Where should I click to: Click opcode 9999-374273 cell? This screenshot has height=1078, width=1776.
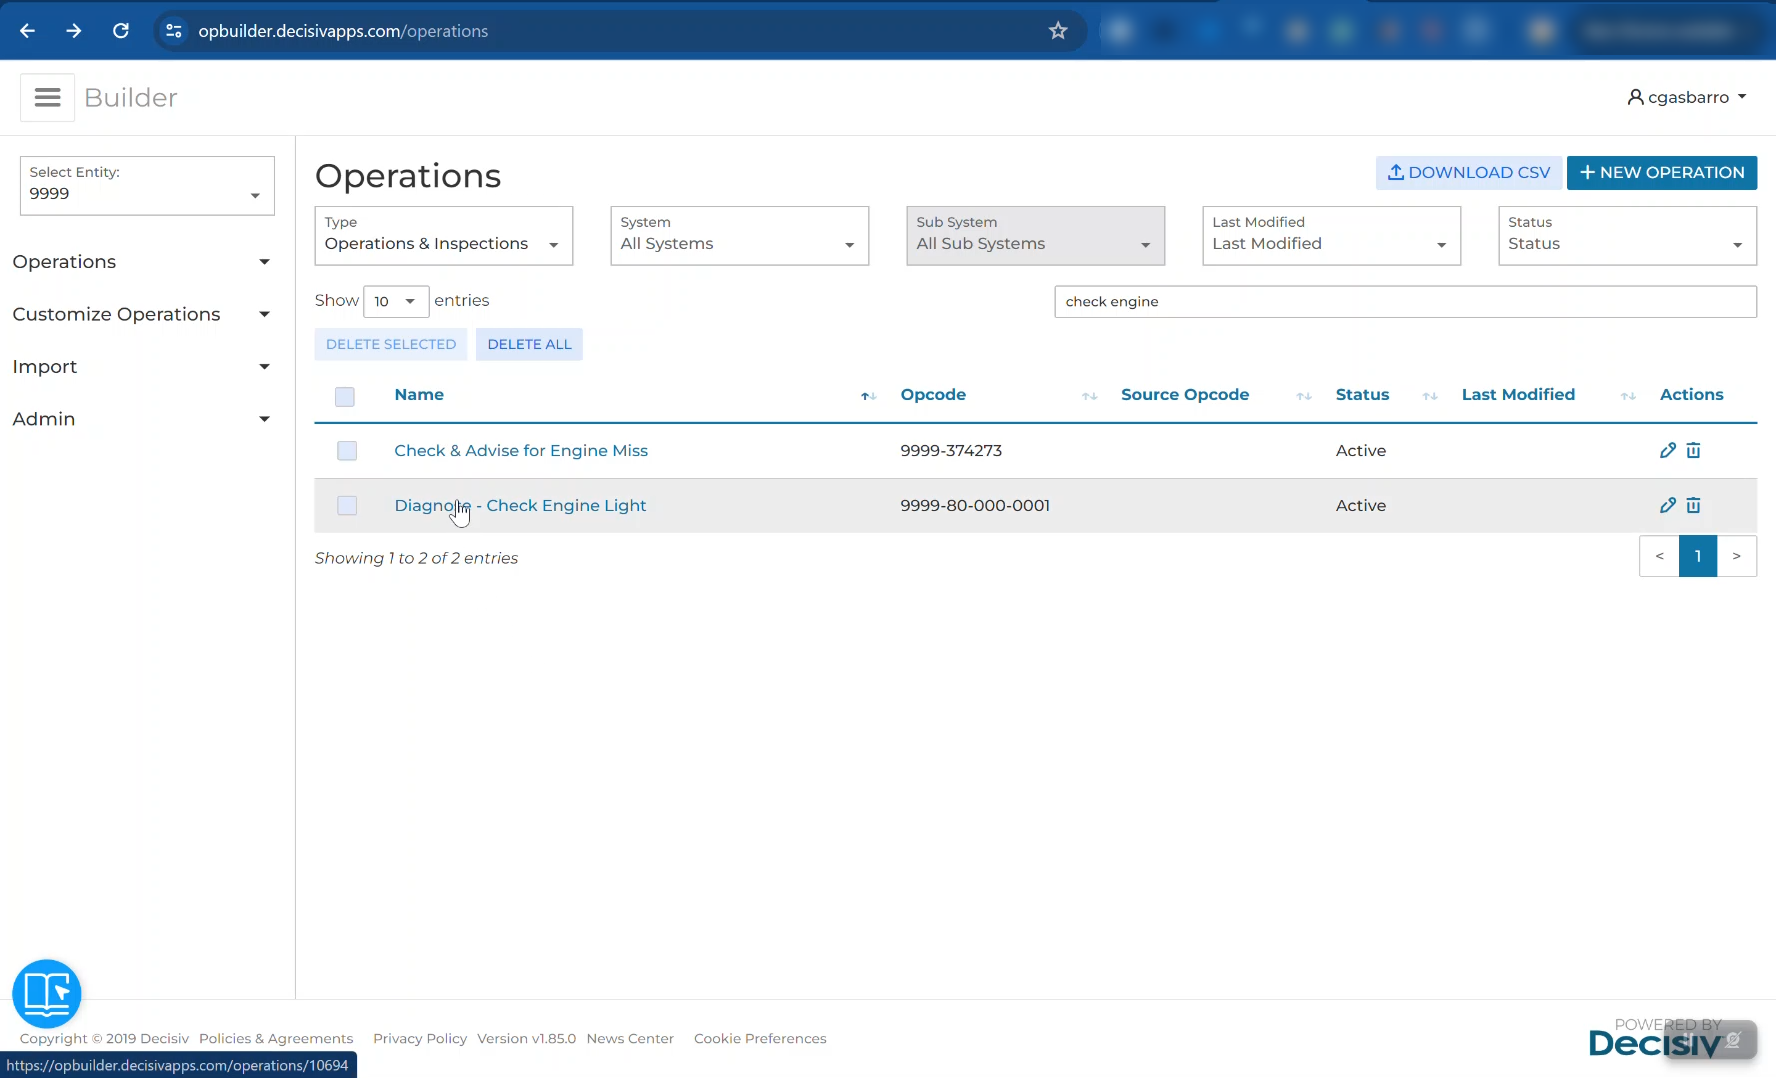click(x=951, y=451)
